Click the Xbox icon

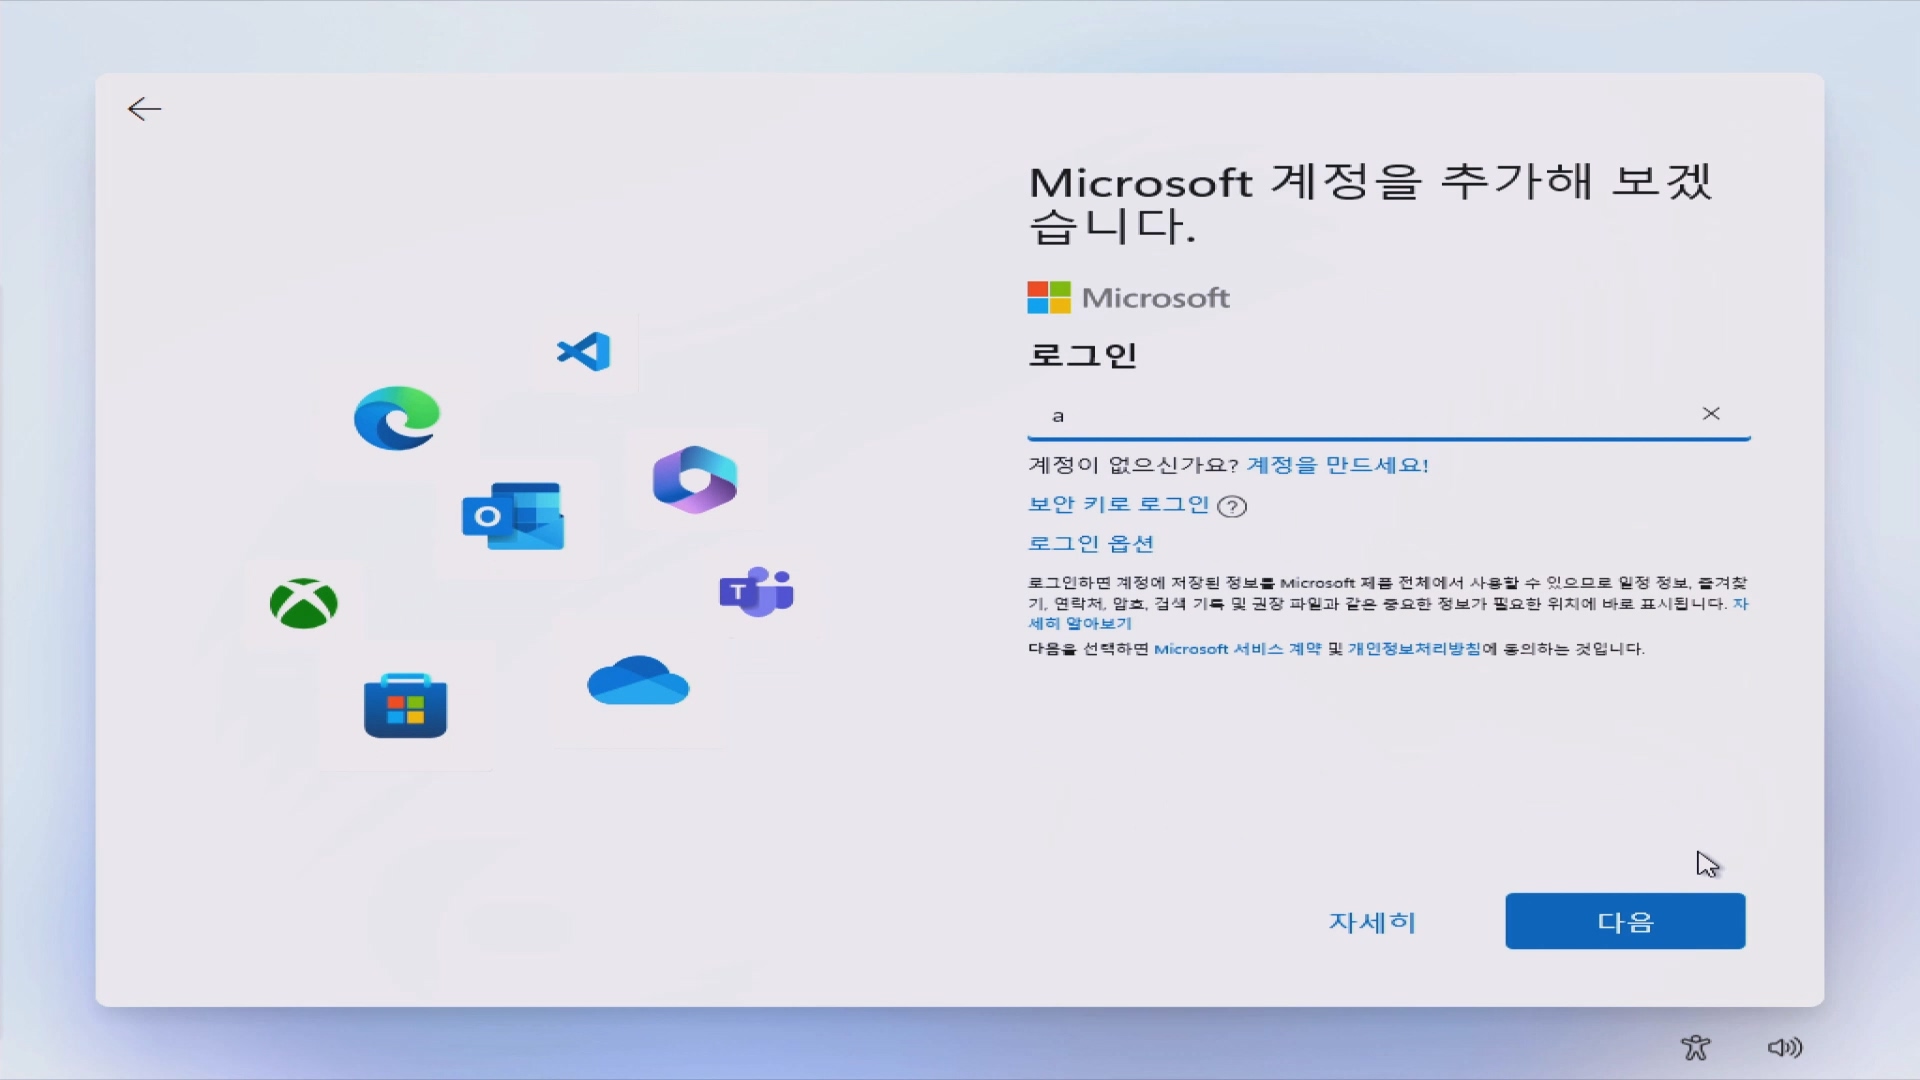click(x=304, y=603)
